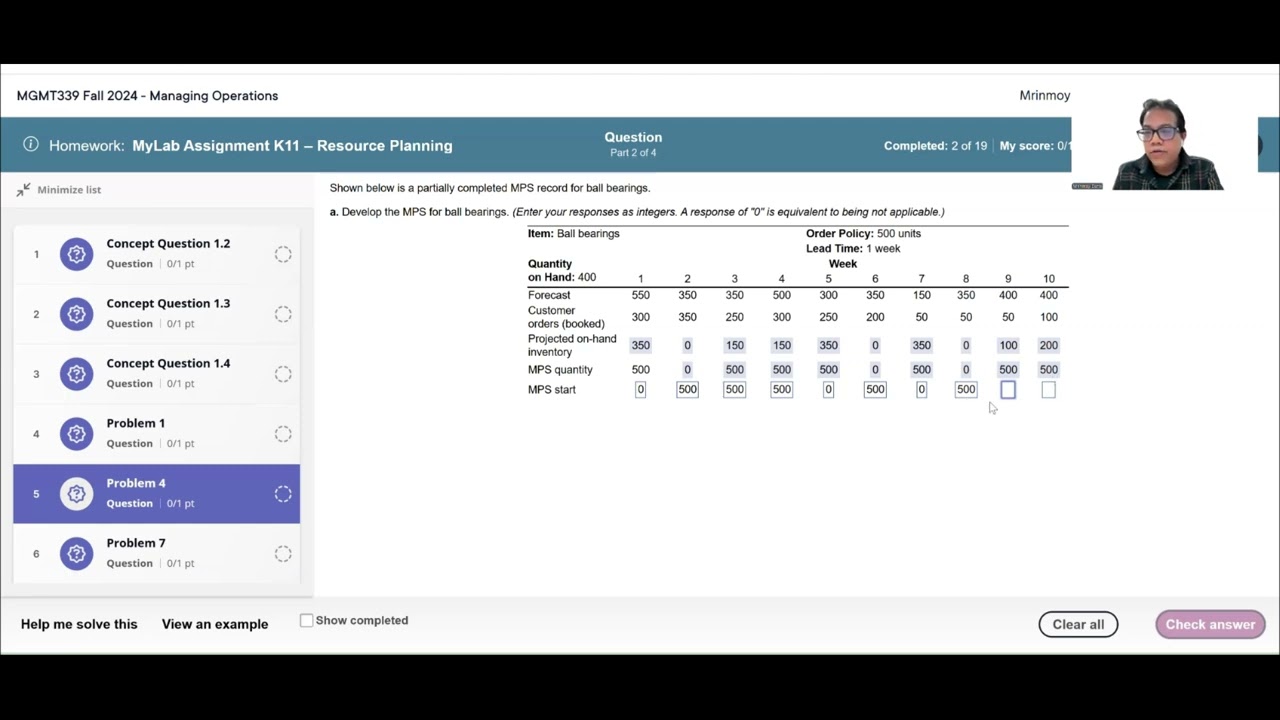Toggle the Show completed checkbox

[x=307, y=620]
